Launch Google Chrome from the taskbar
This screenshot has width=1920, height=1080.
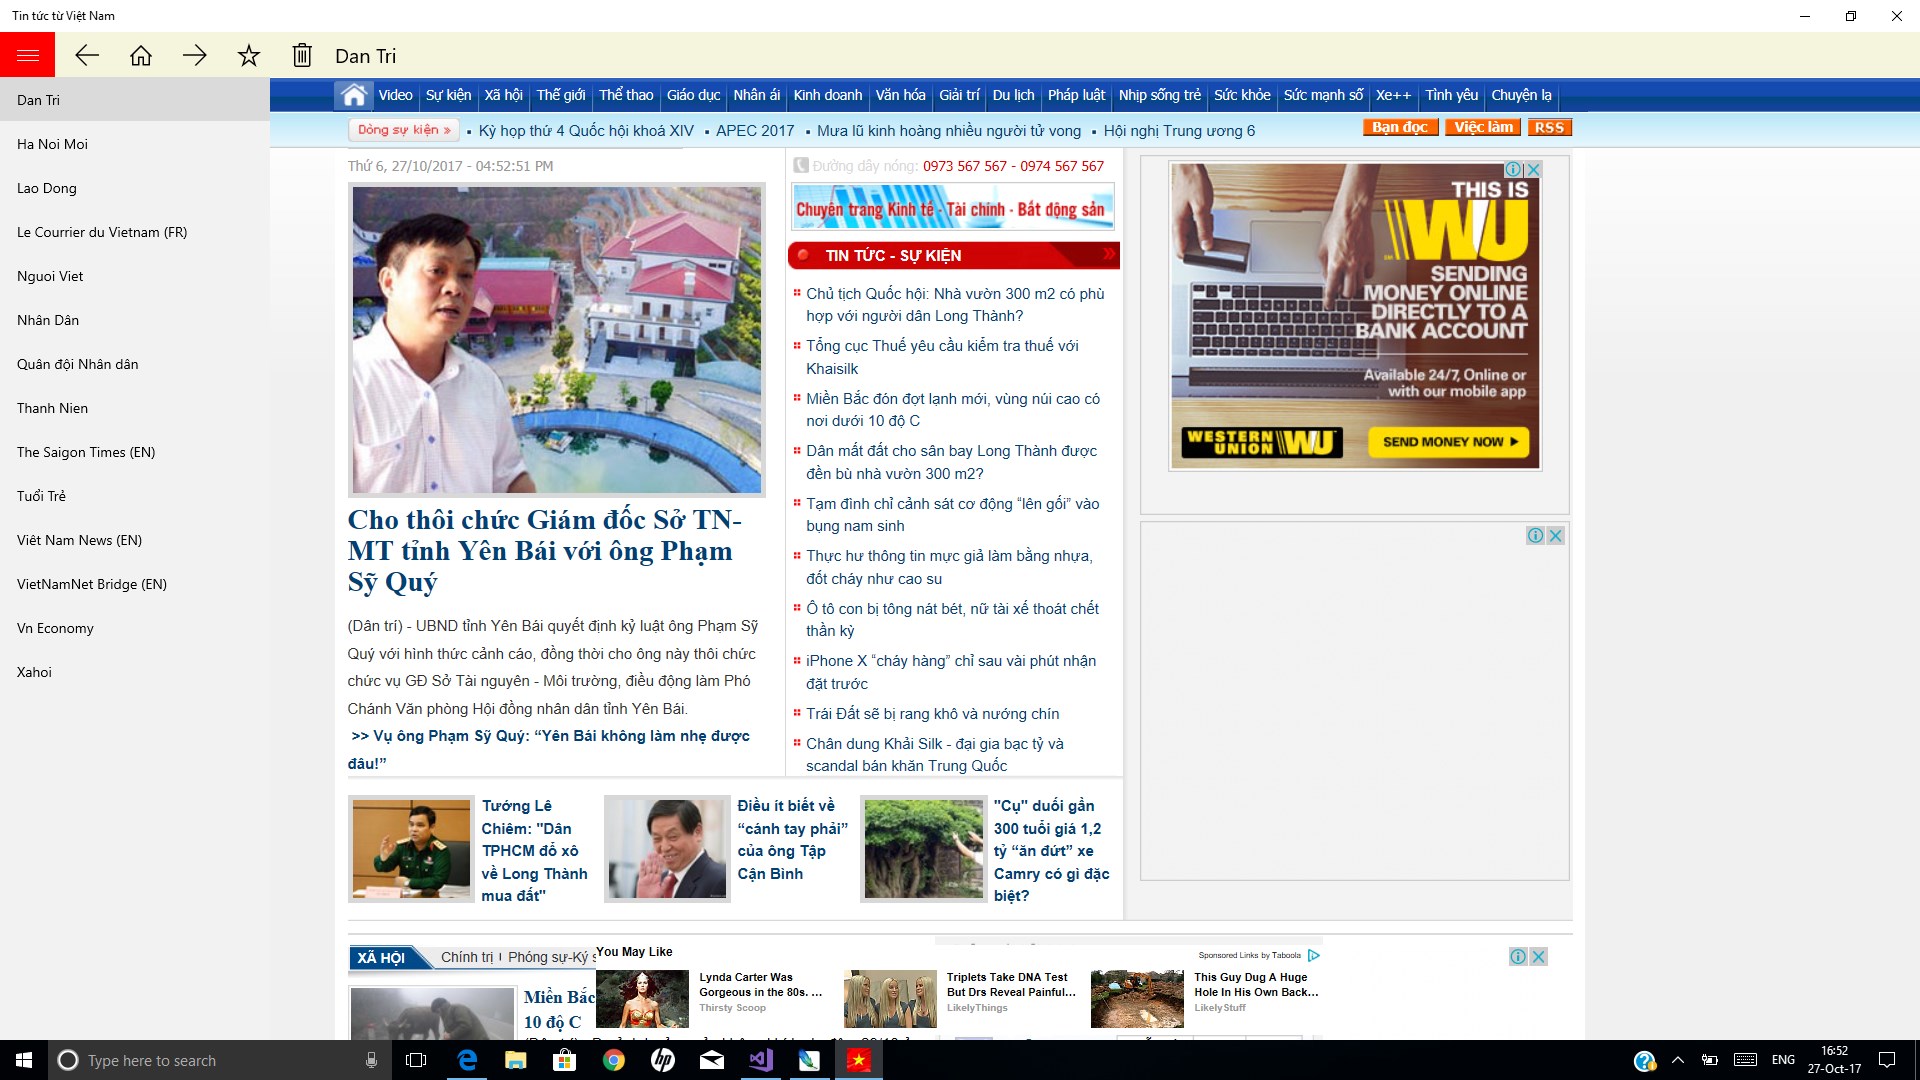click(x=614, y=1060)
